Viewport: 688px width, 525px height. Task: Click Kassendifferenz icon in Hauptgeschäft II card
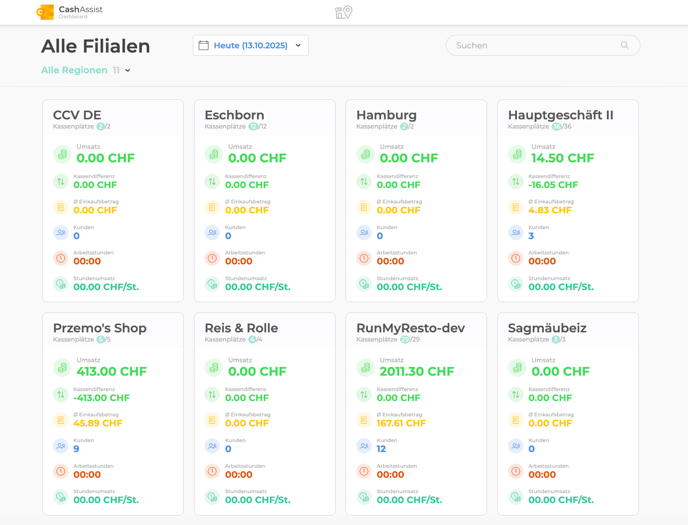pyautogui.click(x=516, y=182)
